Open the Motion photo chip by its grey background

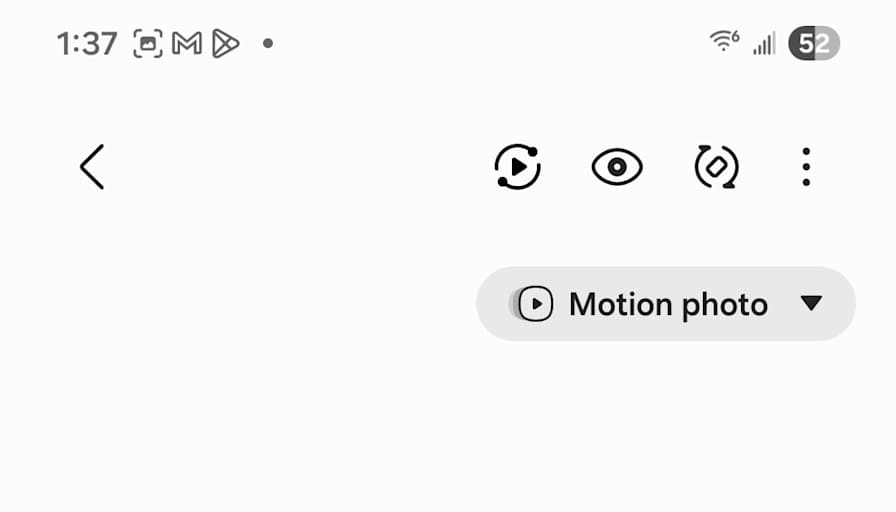(x=666, y=303)
